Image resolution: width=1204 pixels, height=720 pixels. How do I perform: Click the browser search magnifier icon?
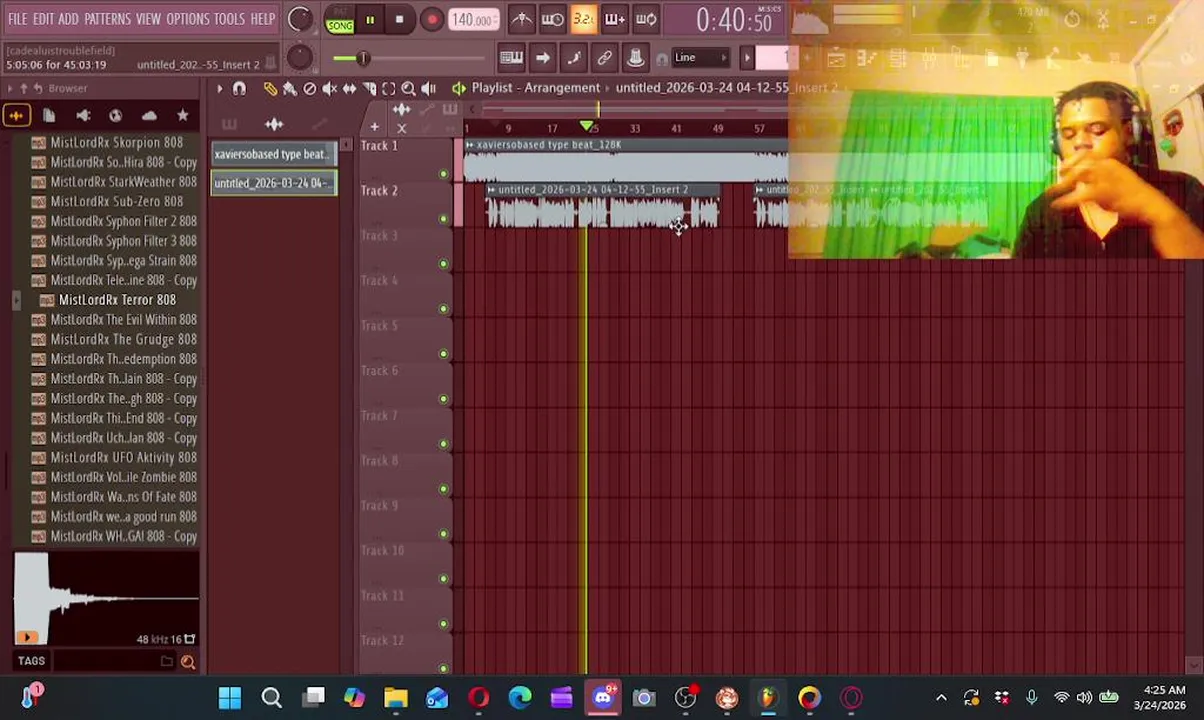pos(187,661)
